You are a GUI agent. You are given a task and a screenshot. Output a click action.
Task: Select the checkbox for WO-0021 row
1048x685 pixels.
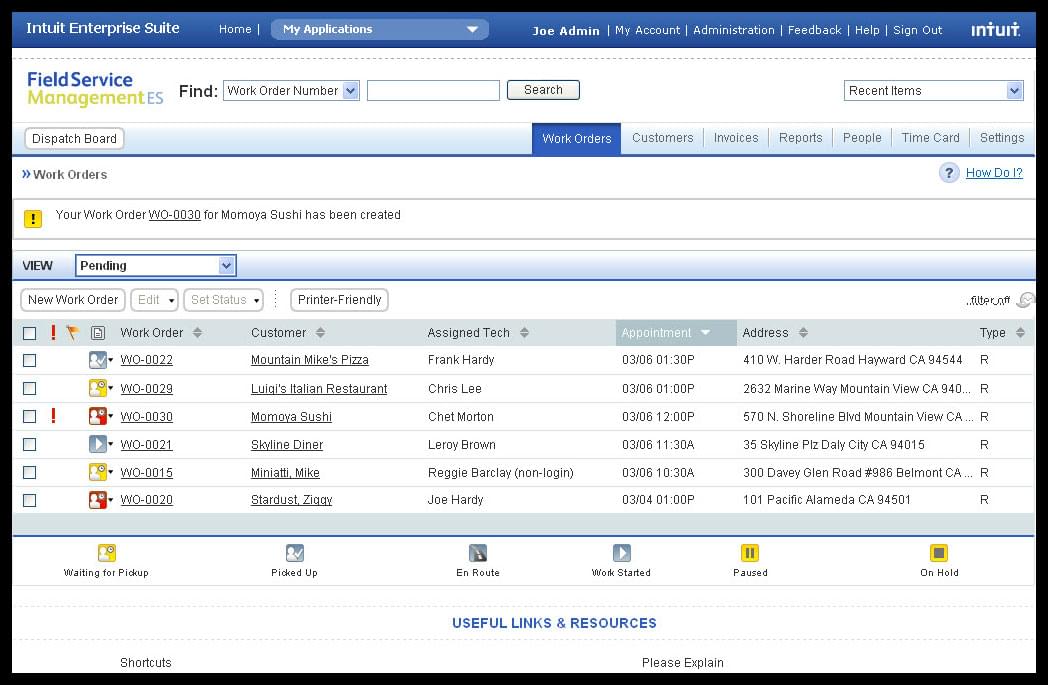(x=29, y=444)
